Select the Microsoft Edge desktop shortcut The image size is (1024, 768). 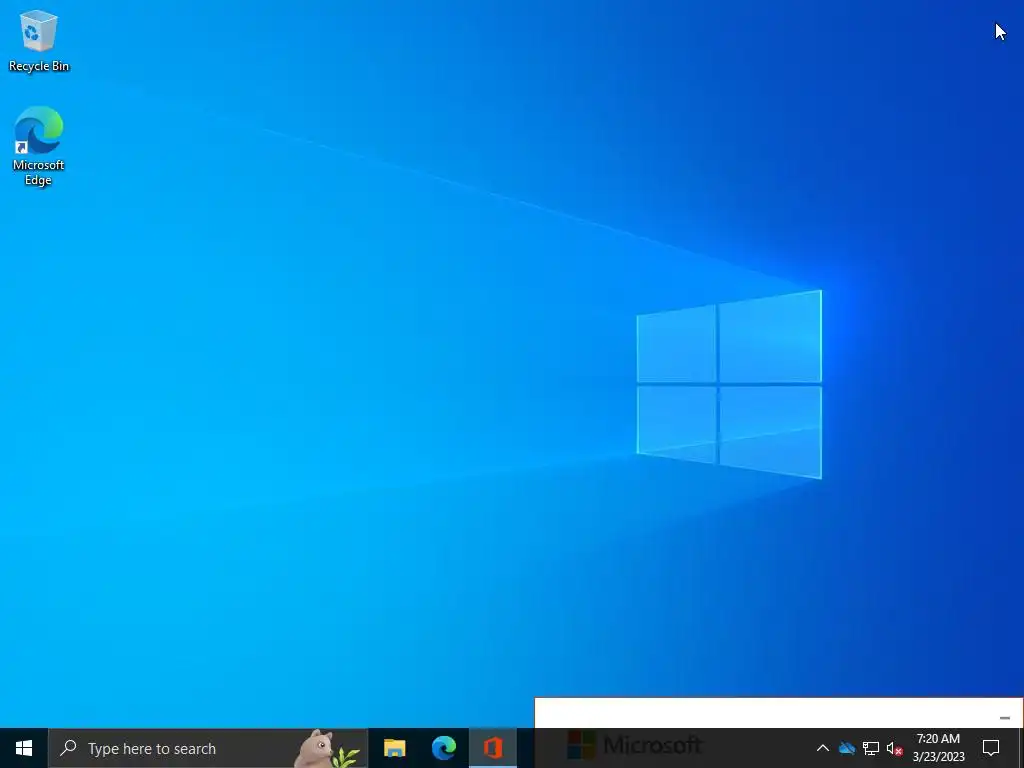39,146
